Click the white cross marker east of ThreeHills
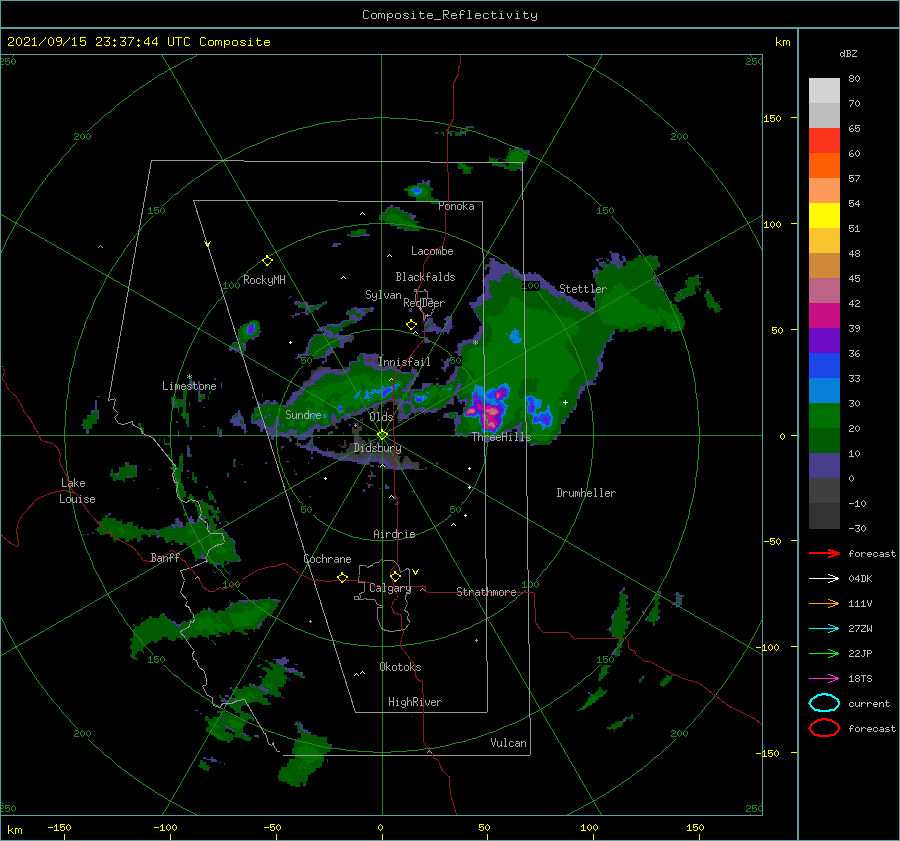This screenshot has width=900, height=841. tap(565, 402)
